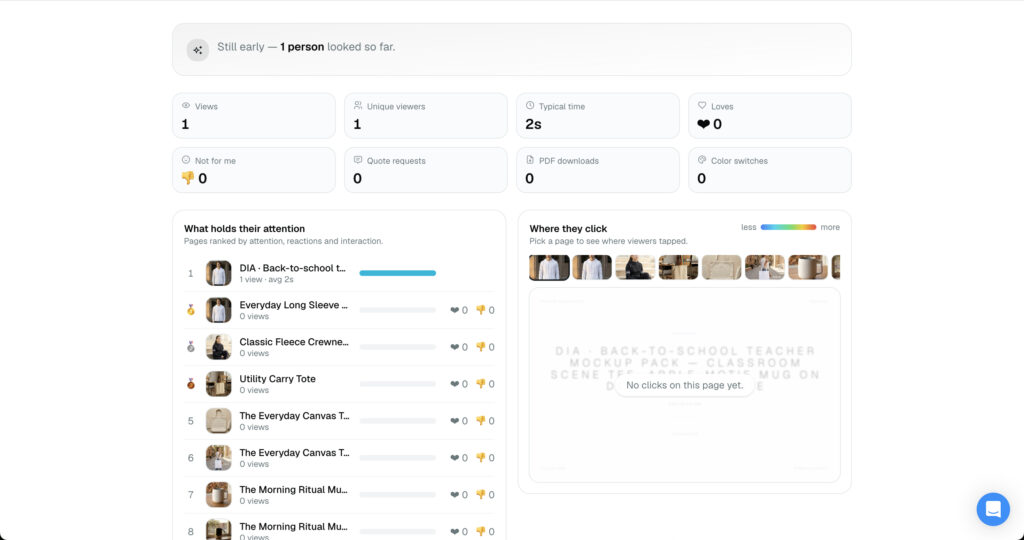Click the 'Where they click' heading
1024x540 pixels.
pos(568,229)
